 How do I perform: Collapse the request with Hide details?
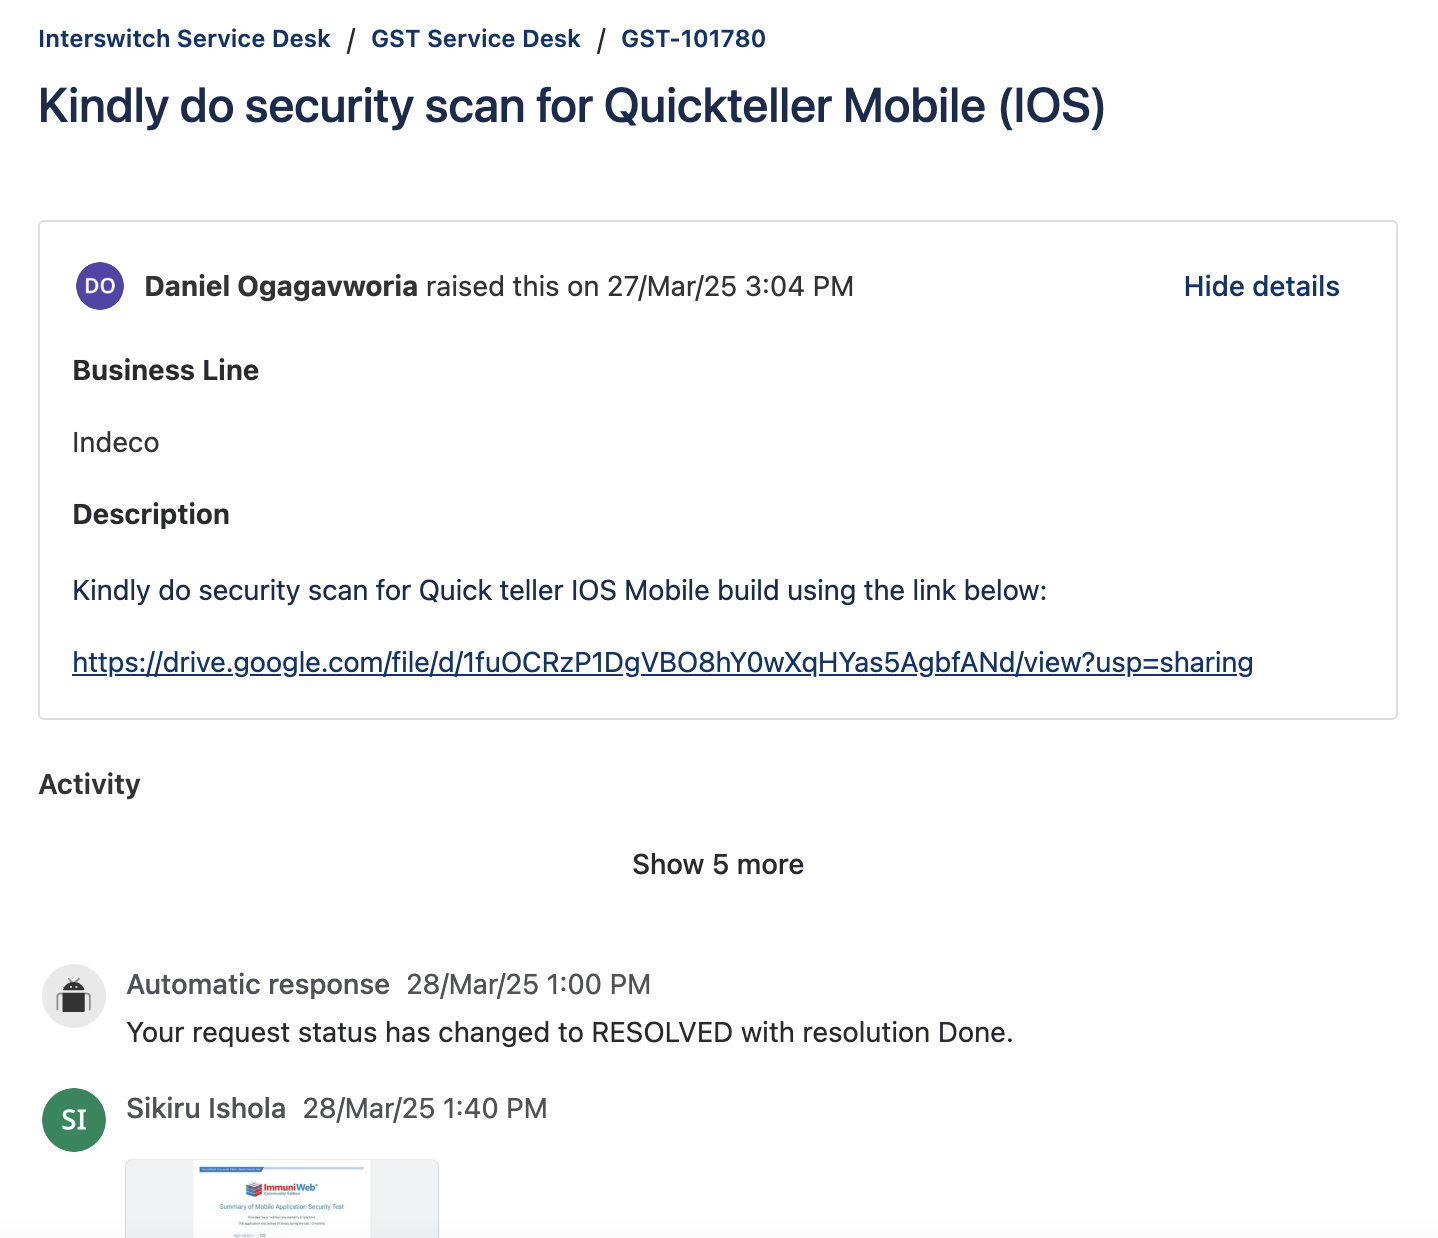pyautogui.click(x=1261, y=286)
